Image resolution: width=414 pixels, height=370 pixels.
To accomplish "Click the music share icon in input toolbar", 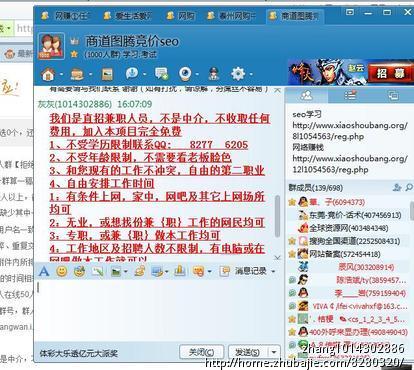I will coord(140,271).
